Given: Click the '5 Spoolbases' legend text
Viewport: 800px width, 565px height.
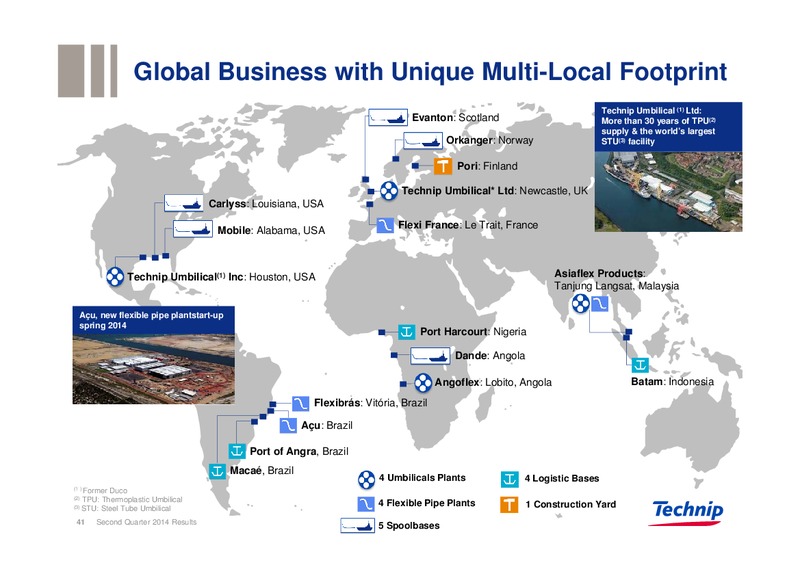Looking at the screenshot, I should tap(409, 526).
